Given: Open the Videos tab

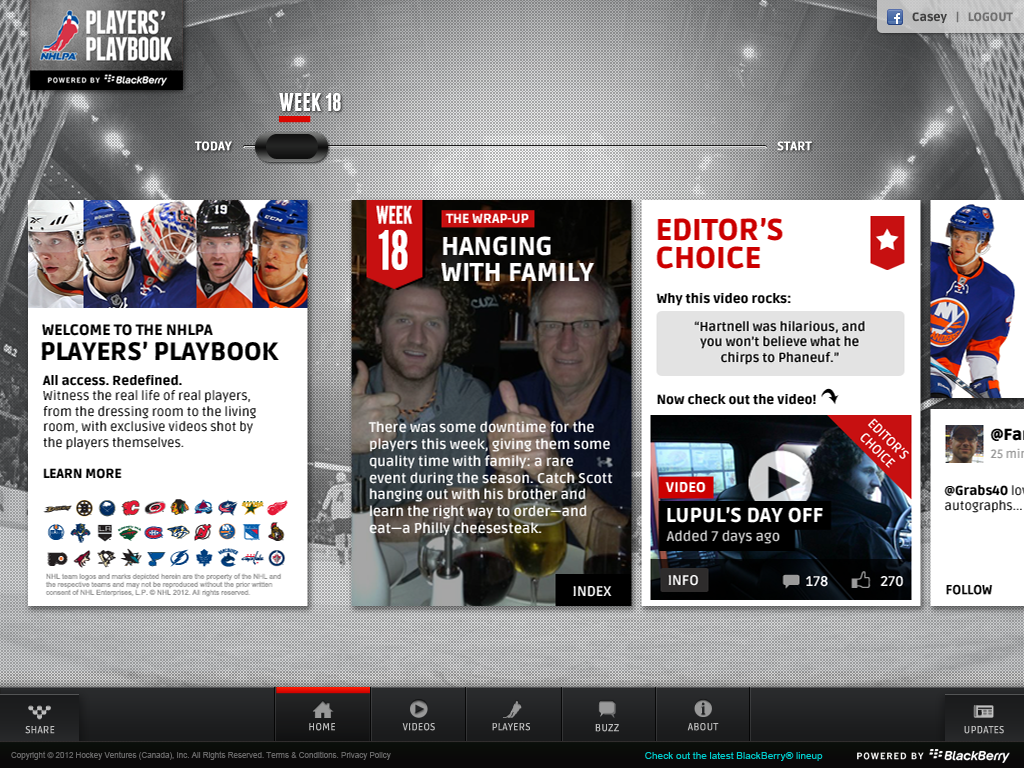Looking at the screenshot, I should point(419,716).
